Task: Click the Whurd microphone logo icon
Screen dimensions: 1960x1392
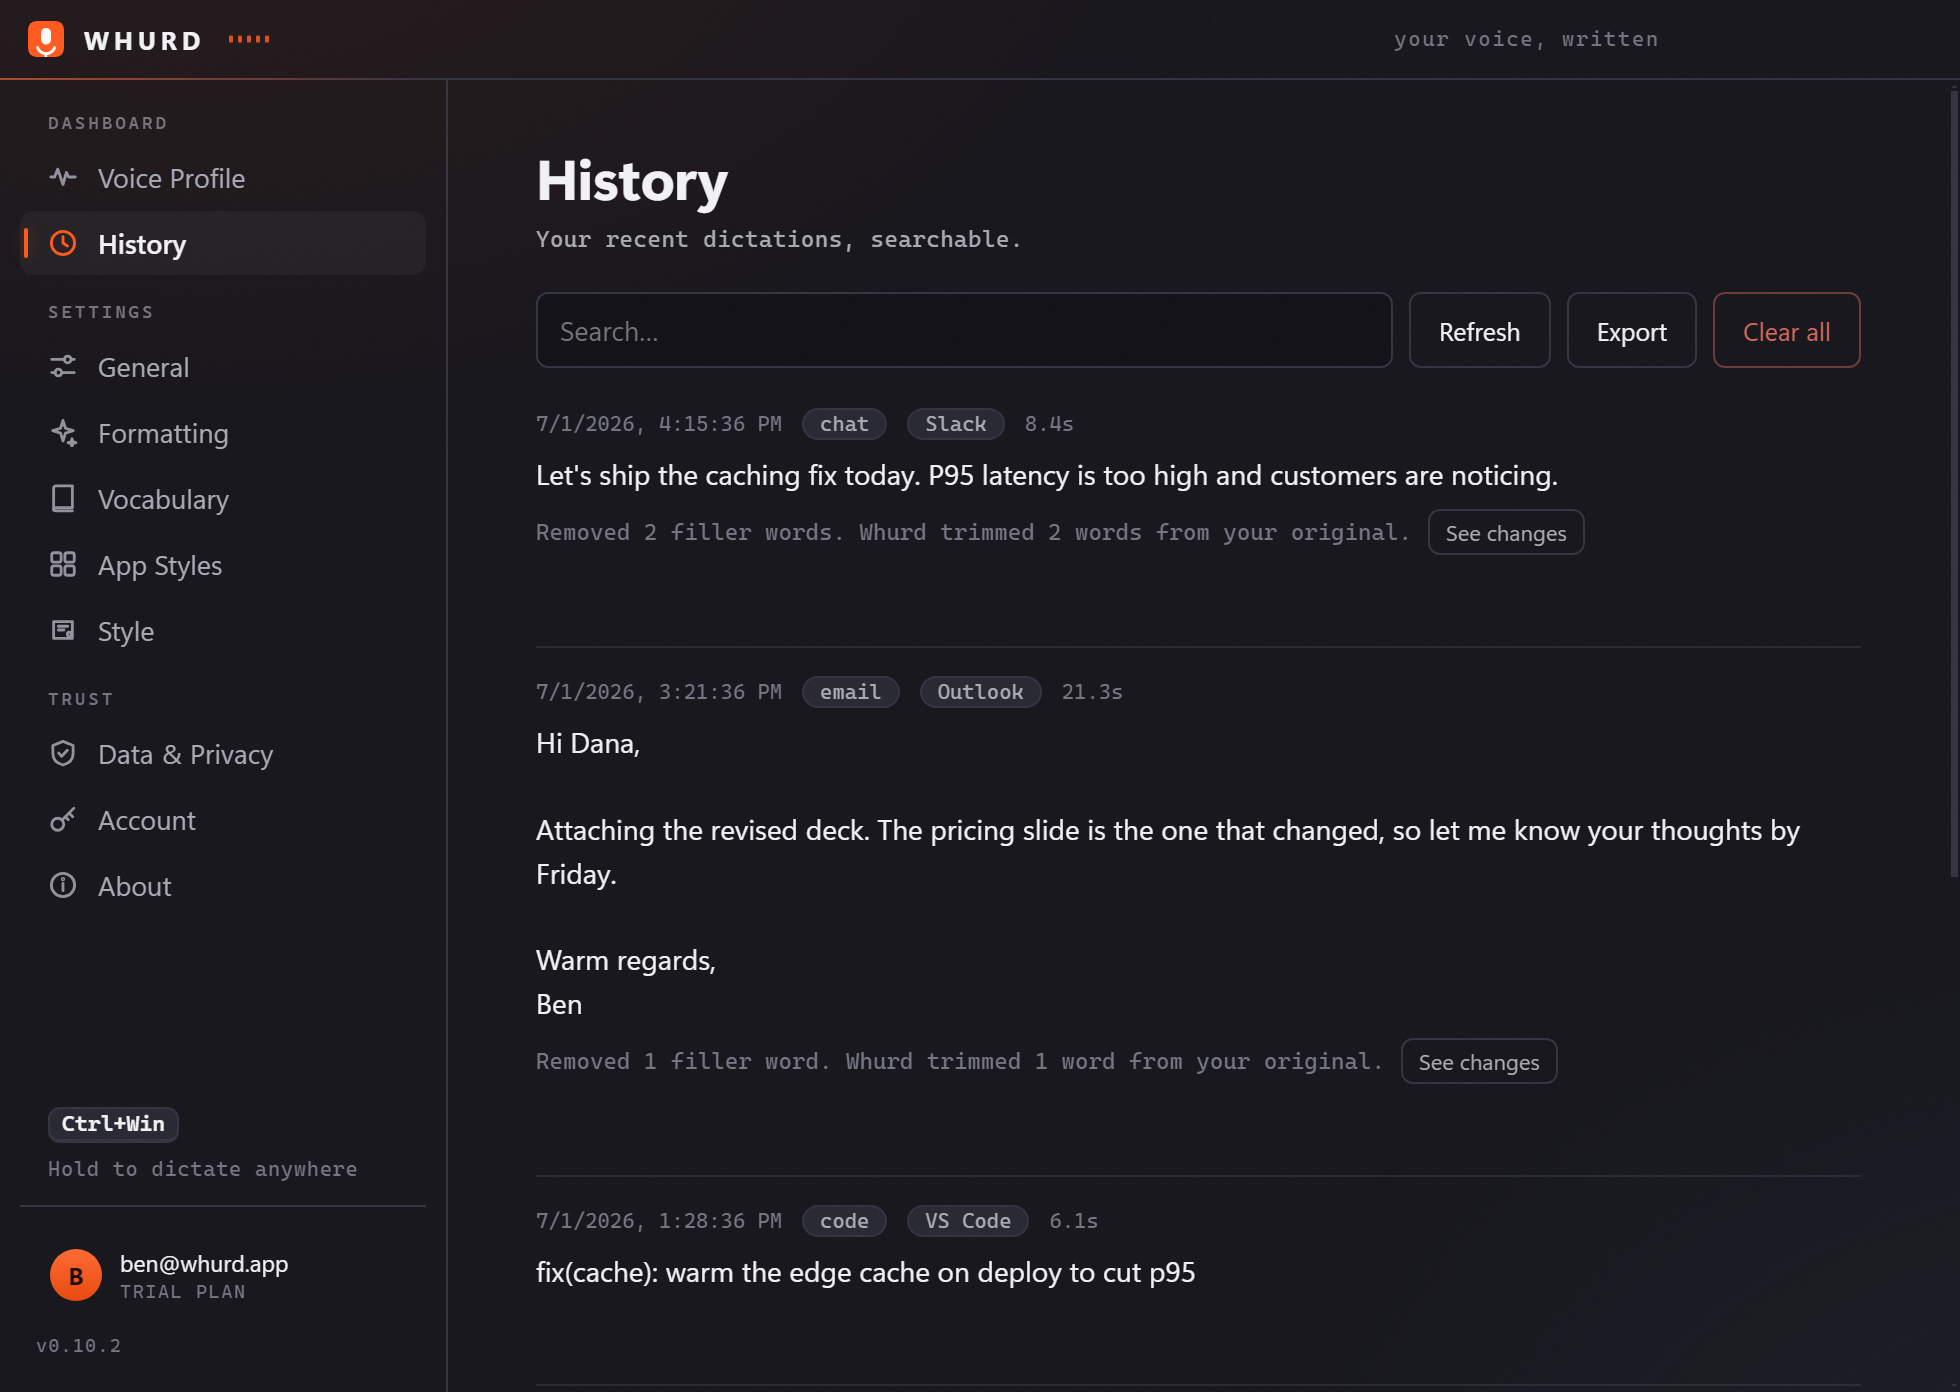Action: (46, 39)
